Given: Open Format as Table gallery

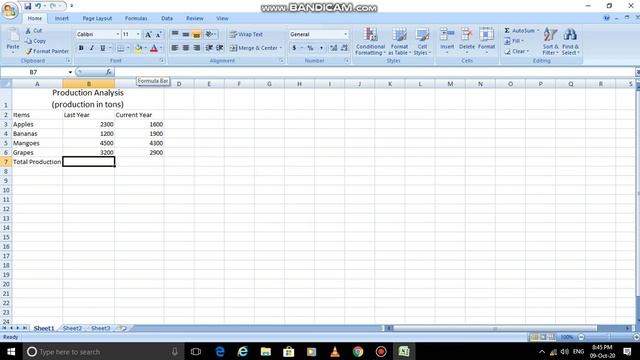Looking at the screenshot, I should (399, 41).
